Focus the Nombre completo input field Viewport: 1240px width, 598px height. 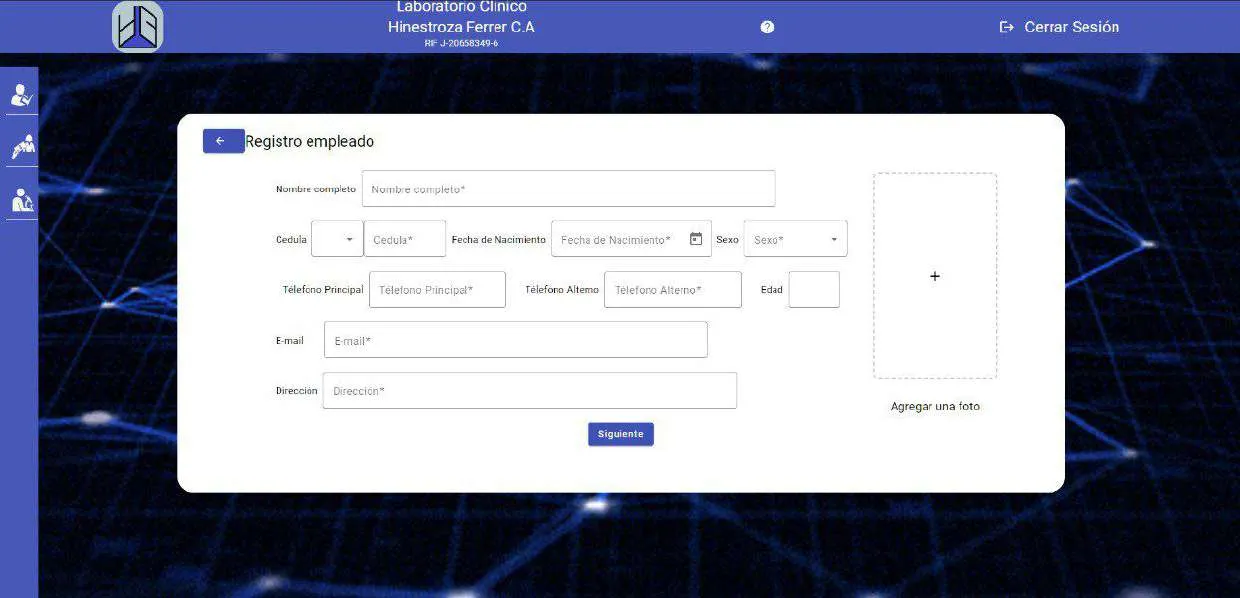click(x=568, y=189)
